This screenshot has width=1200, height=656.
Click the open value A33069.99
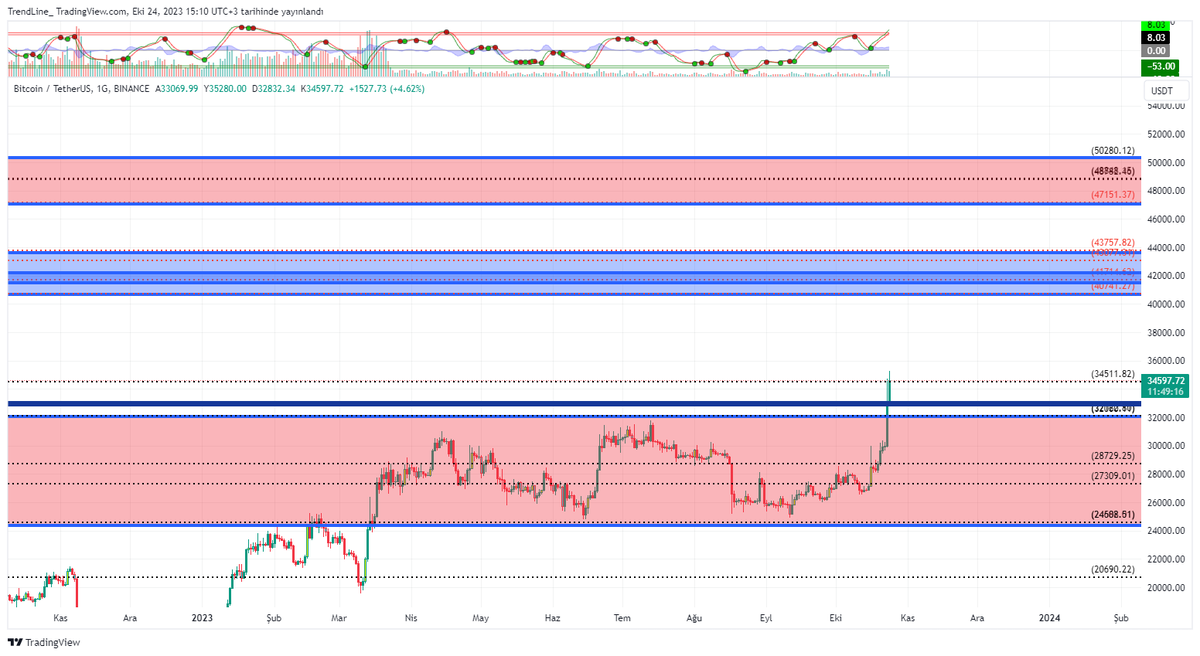177,89
